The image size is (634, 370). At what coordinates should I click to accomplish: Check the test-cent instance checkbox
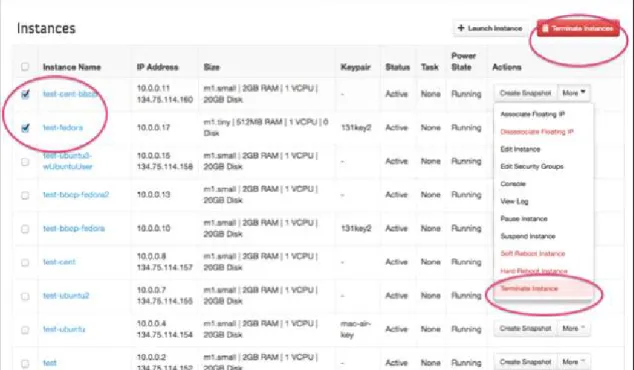click(25, 262)
